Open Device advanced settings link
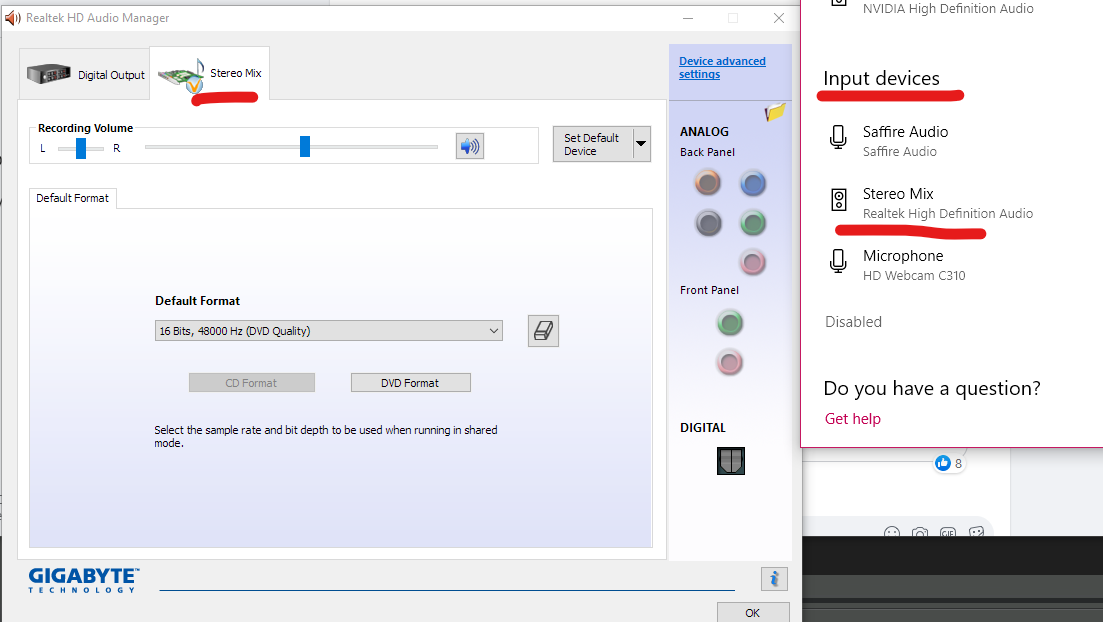Image resolution: width=1103 pixels, height=622 pixels. [722, 68]
